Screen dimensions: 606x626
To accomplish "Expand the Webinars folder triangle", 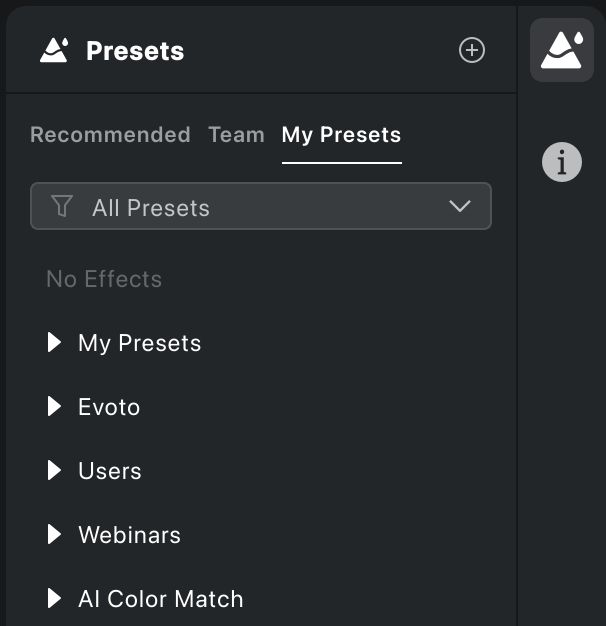I will point(54,534).
